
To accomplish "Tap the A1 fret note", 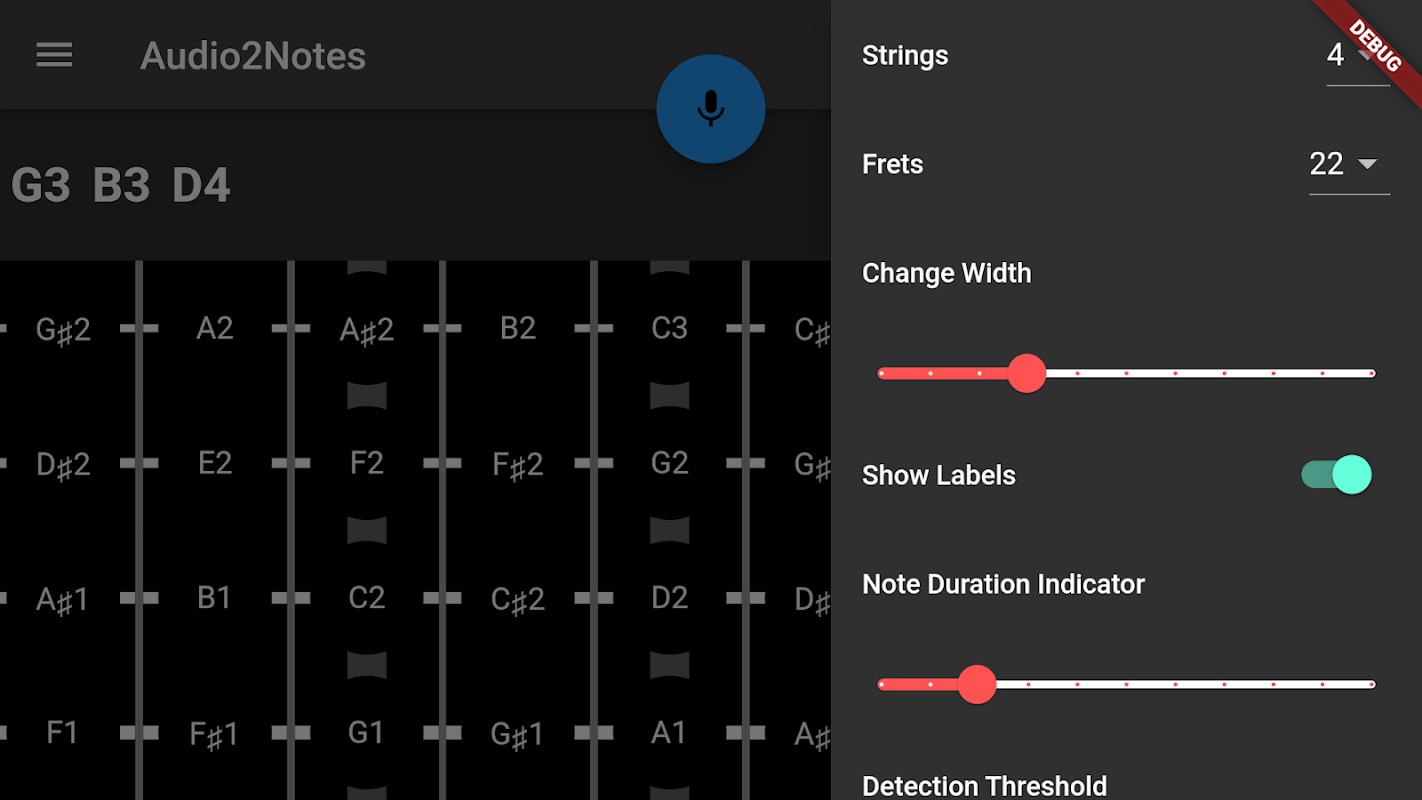I will 669,733.
